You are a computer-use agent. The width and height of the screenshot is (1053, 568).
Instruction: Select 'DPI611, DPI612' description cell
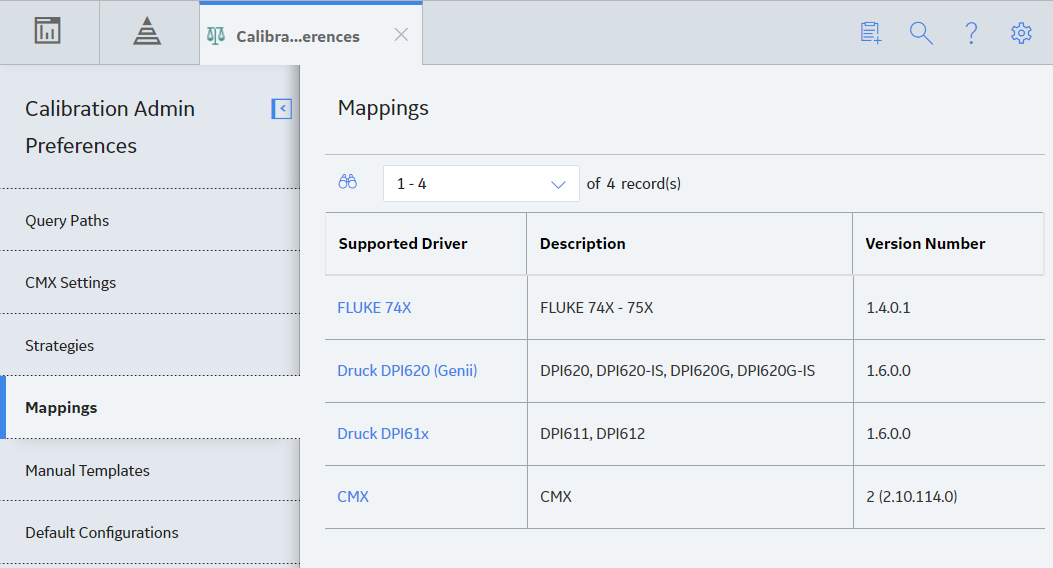(690, 434)
